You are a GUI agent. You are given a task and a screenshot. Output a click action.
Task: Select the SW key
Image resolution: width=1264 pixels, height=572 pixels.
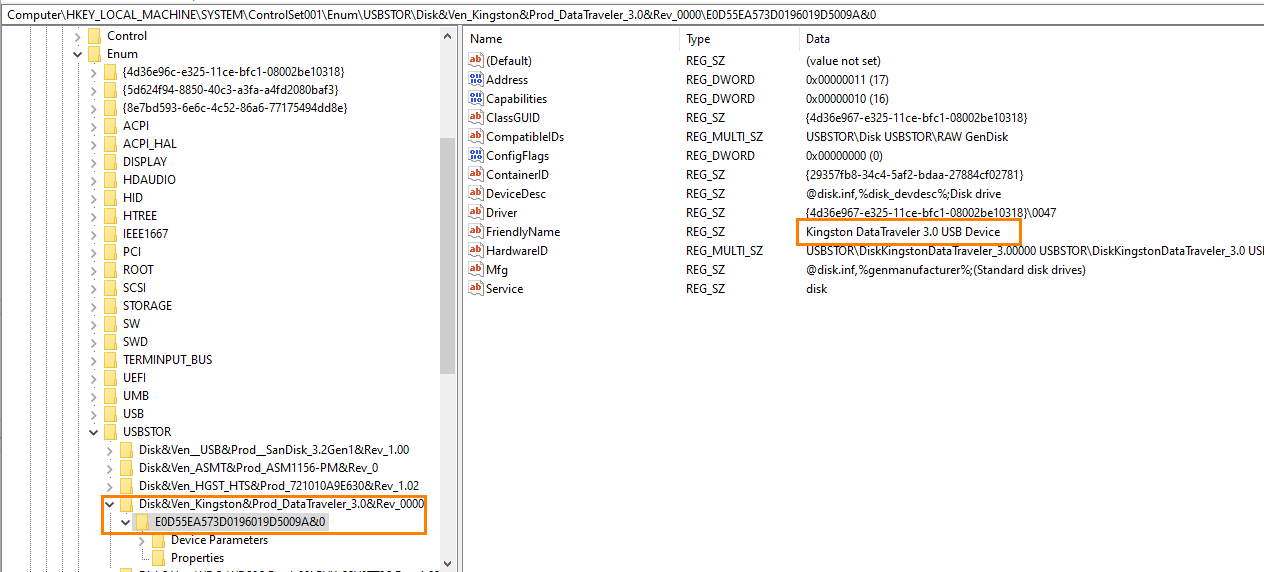(131, 324)
